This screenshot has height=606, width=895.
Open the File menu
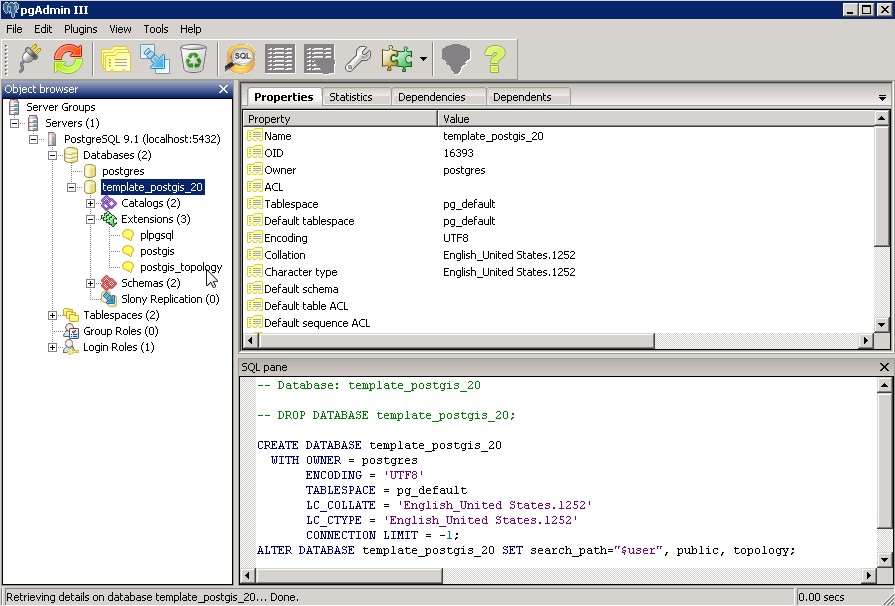[x=14, y=29]
